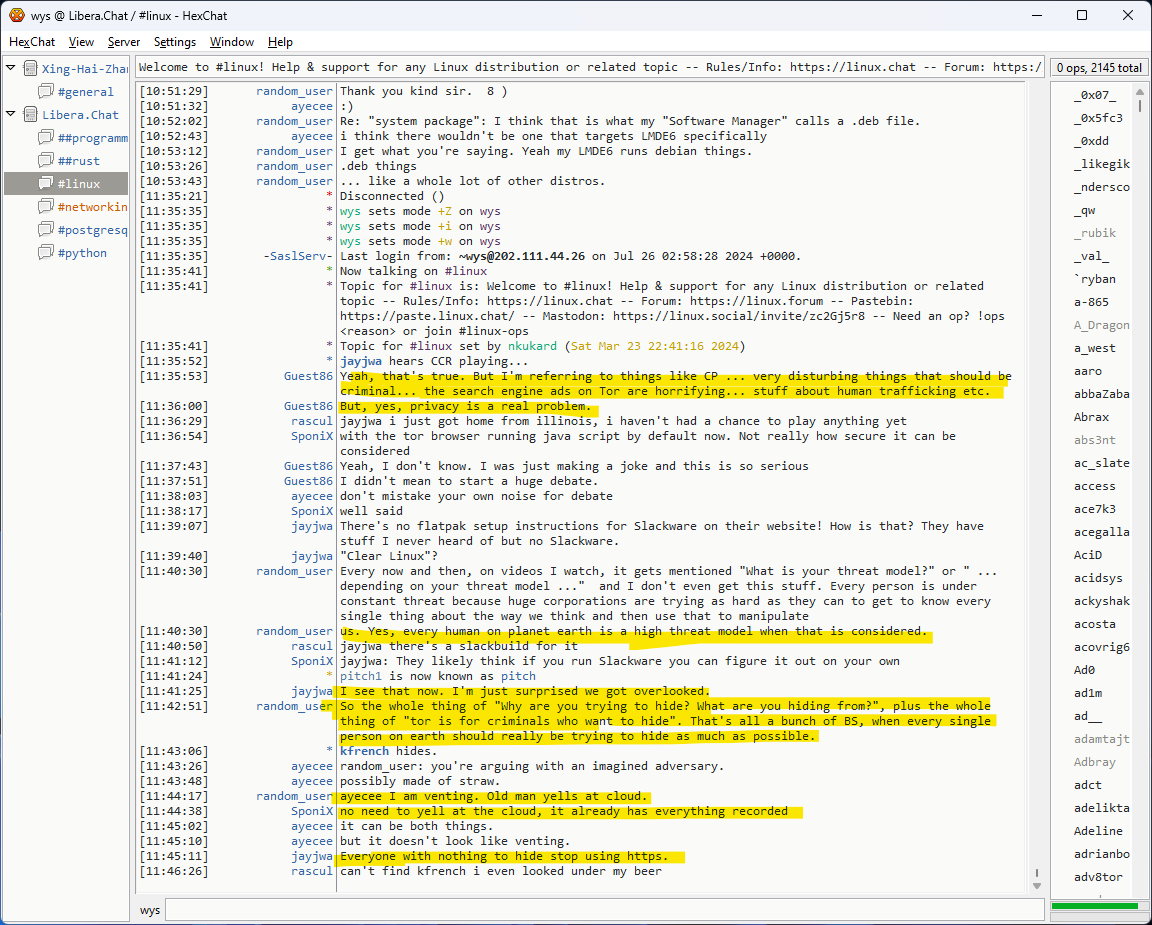
Task: Click the channel topic bar
Action: (x=590, y=68)
